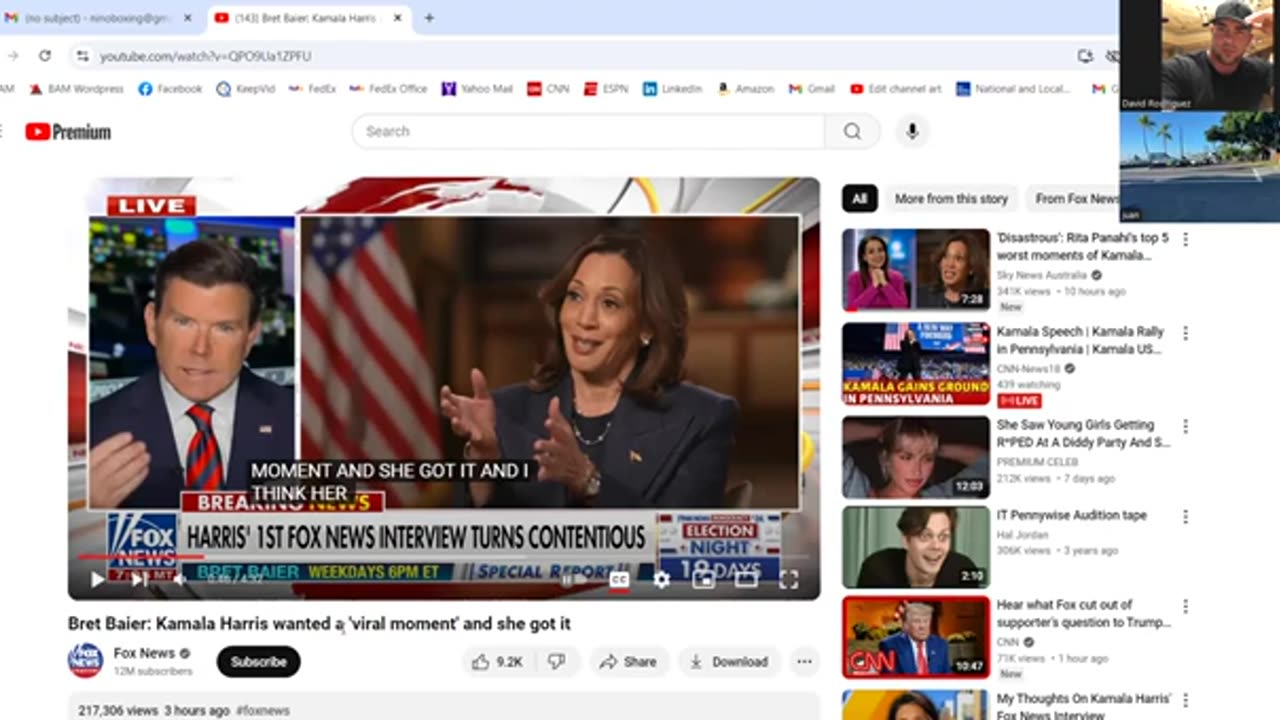Open CNN bookmark
This screenshot has width=1280, height=720.
[549, 89]
